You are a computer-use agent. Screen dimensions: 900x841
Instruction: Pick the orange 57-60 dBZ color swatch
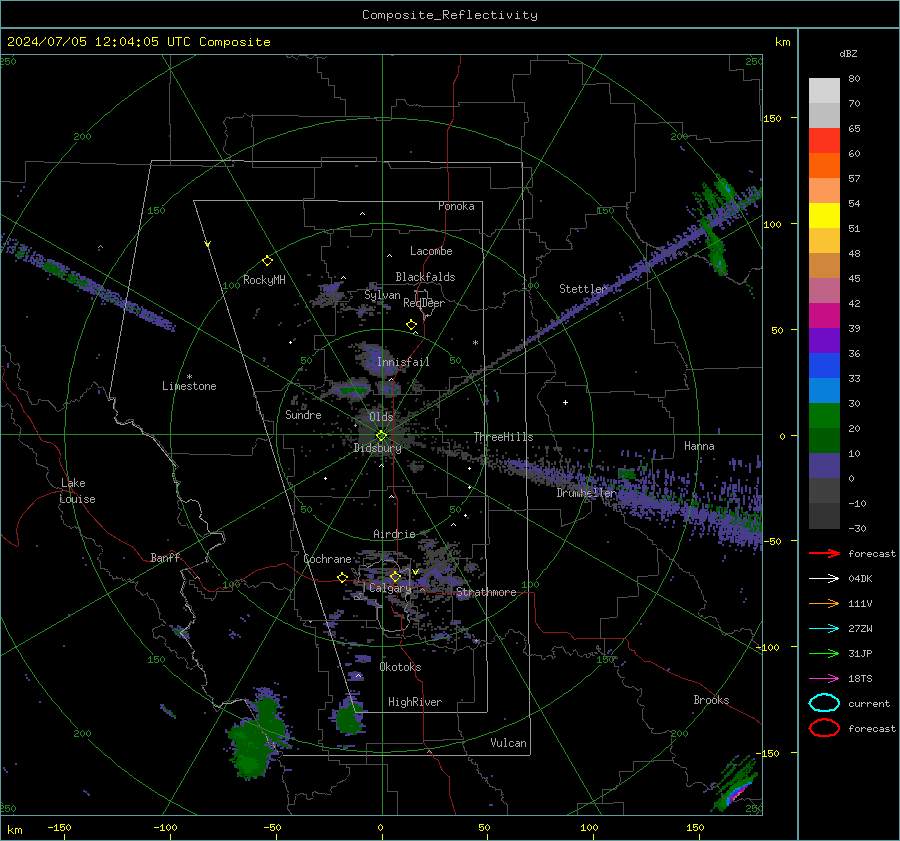824,166
